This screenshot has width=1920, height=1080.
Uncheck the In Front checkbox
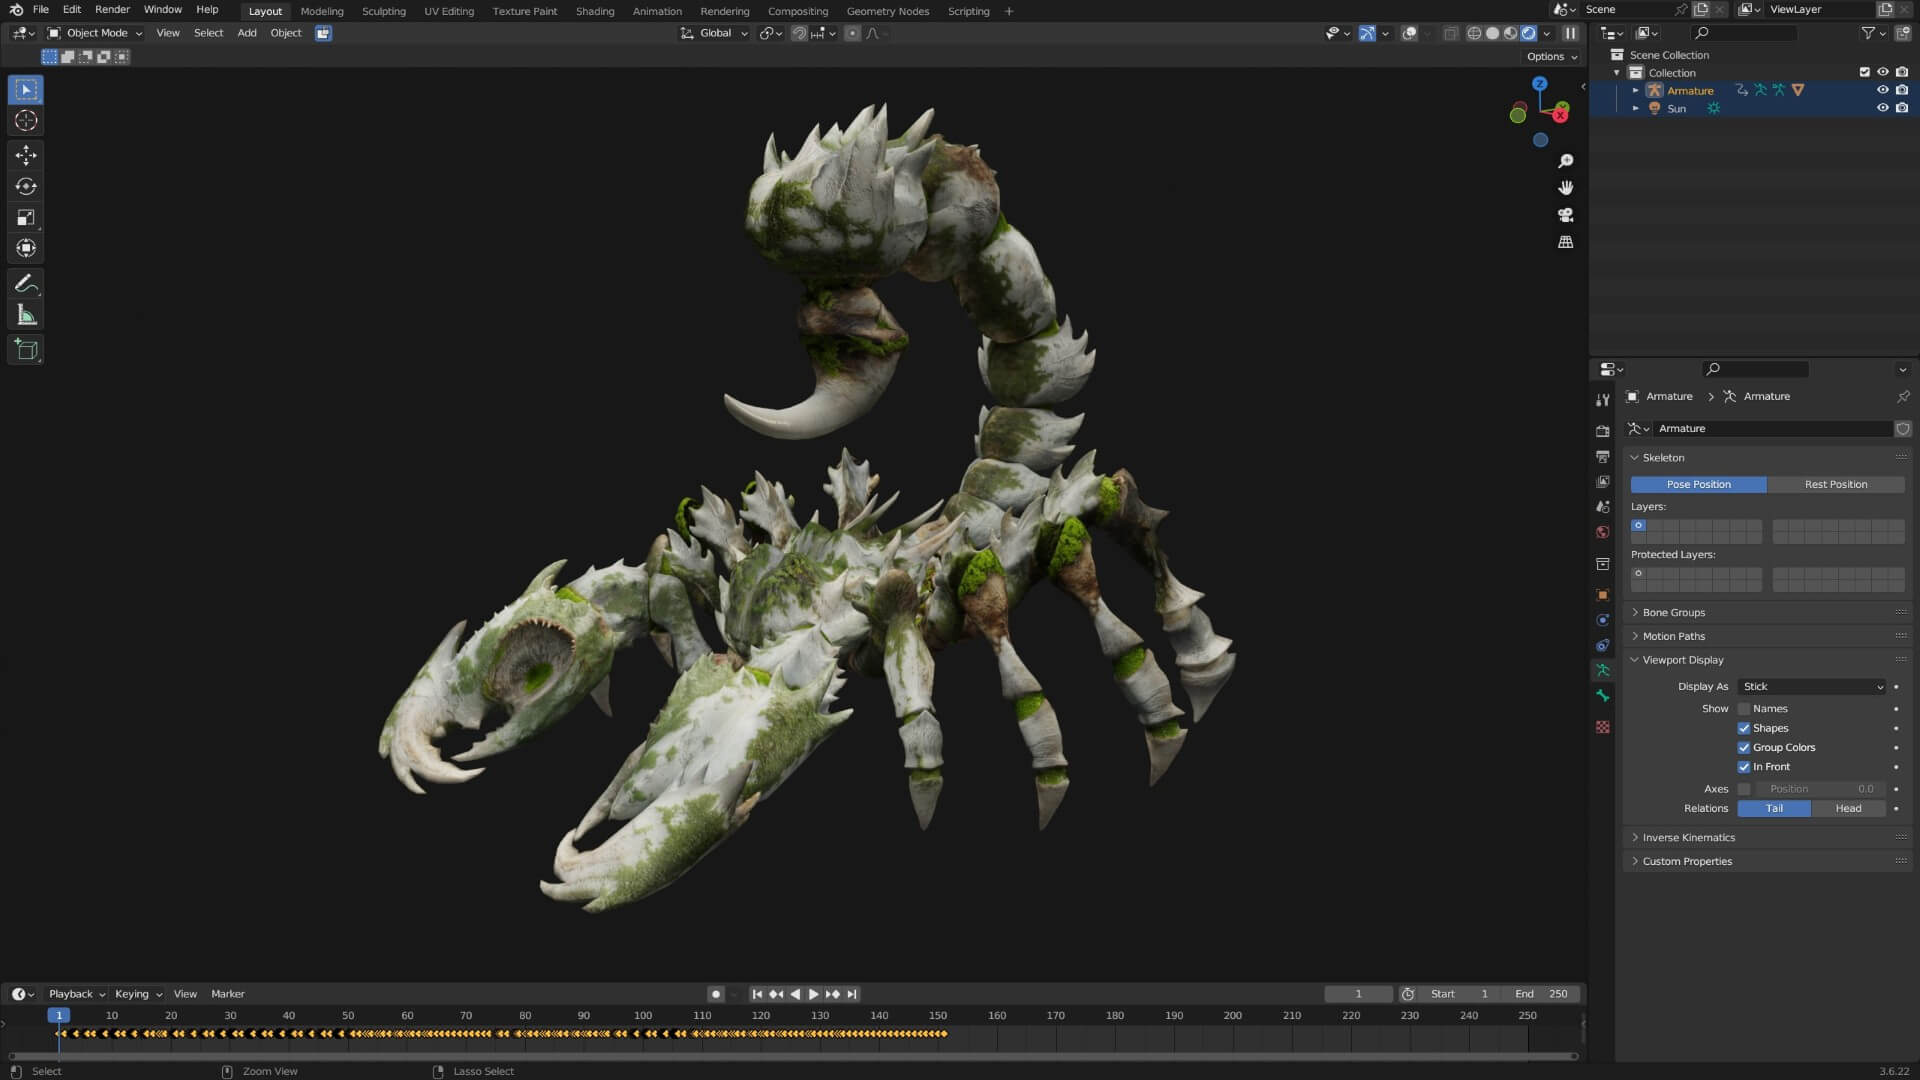click(1744, 767)
